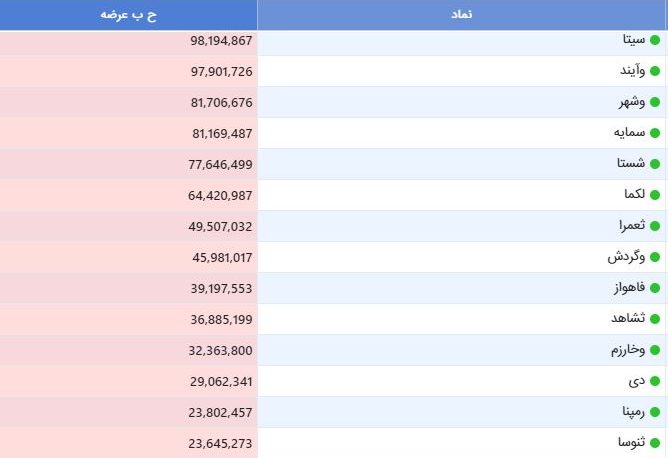Viewport: 668px width, 458px height.
Task: Open symbol ثعمرا
Action: [632, 225]
